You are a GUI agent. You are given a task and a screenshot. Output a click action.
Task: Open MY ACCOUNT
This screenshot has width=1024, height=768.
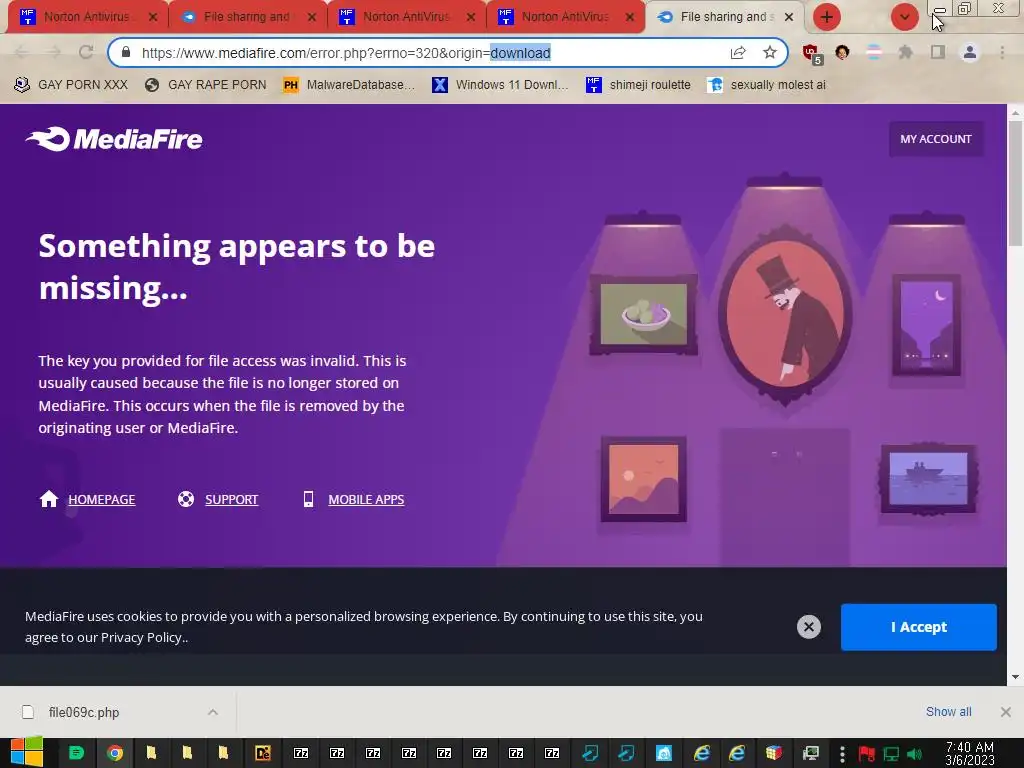point(936,138)
